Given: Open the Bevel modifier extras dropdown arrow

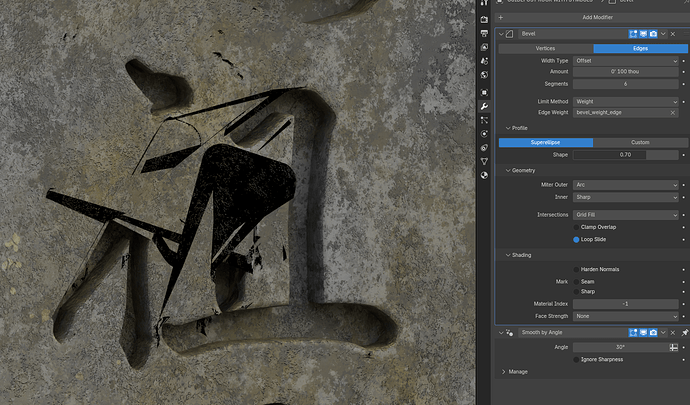Looking at the screenshot, I should tap(664, 34).
